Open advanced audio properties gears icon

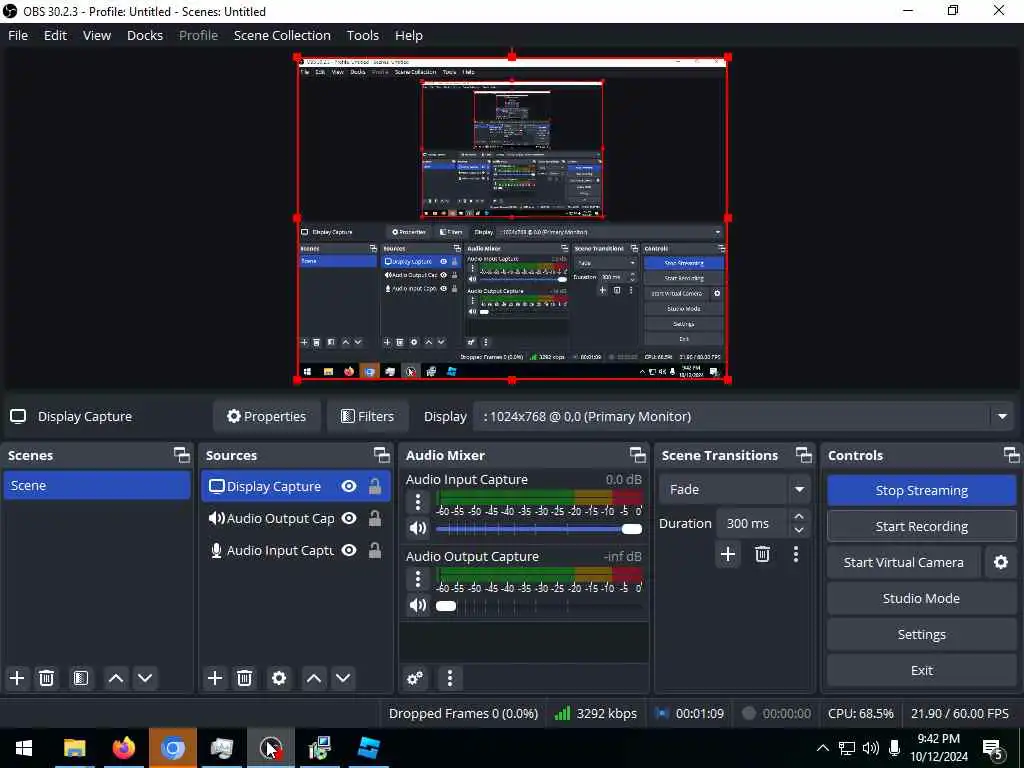click(415, 678)
